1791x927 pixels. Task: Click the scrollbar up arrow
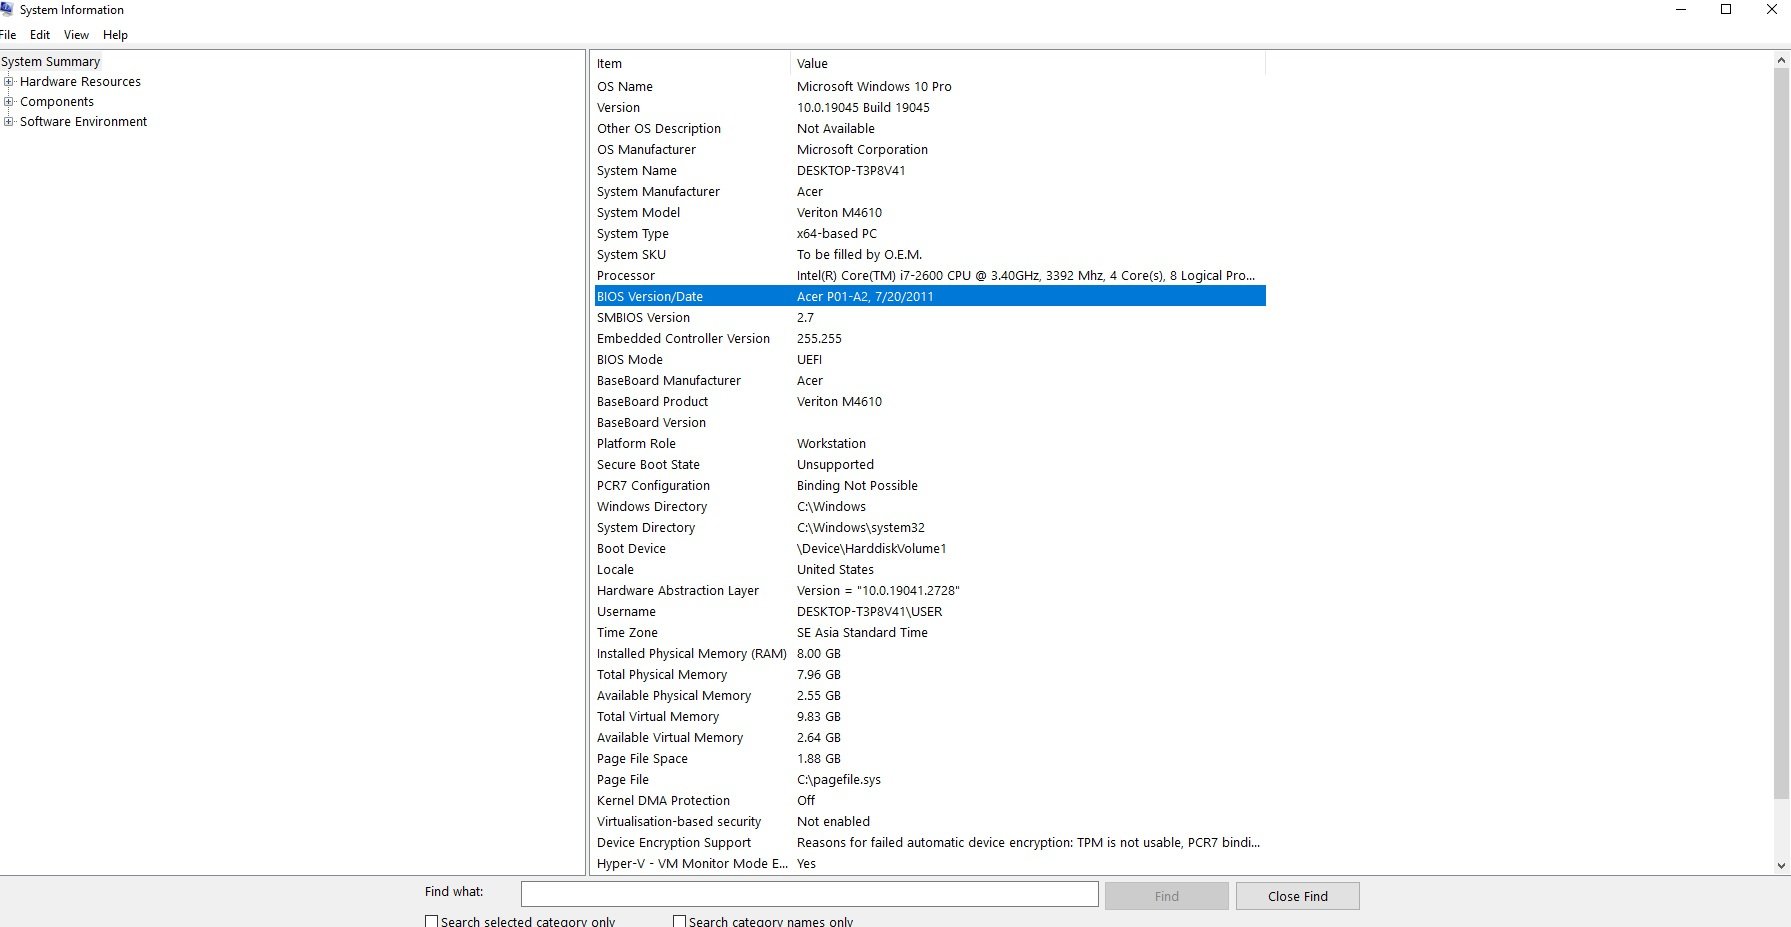tap(1781, 61)
